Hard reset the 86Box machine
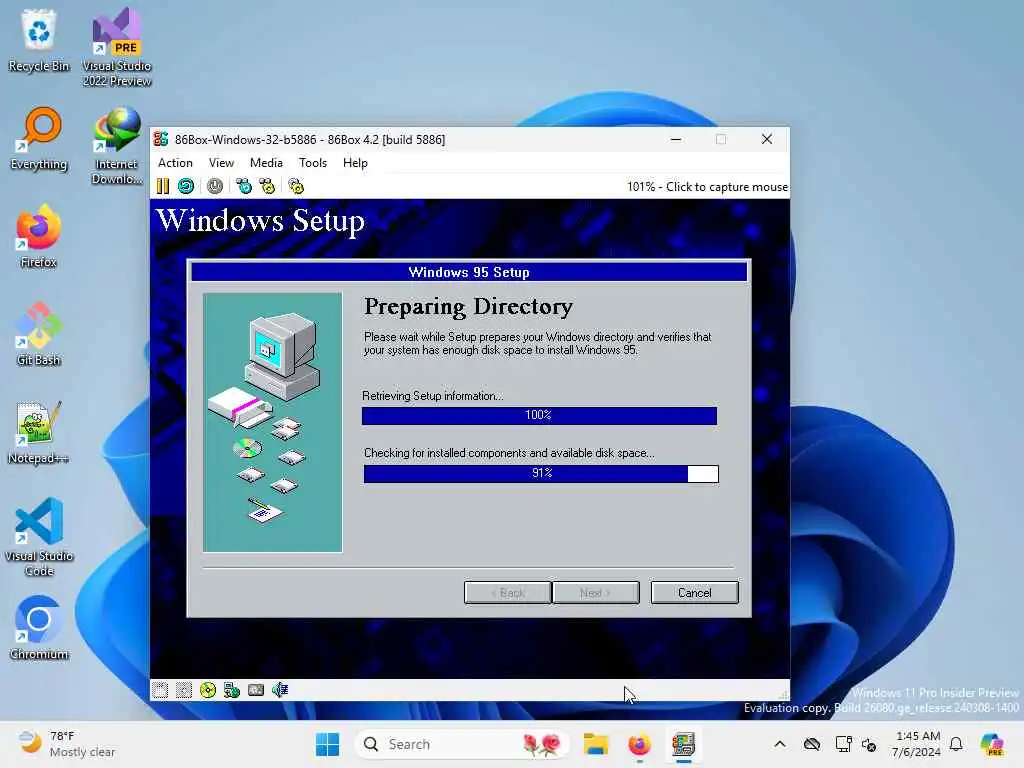Screen dimensions: 1024x768 (x=186, y=187)
